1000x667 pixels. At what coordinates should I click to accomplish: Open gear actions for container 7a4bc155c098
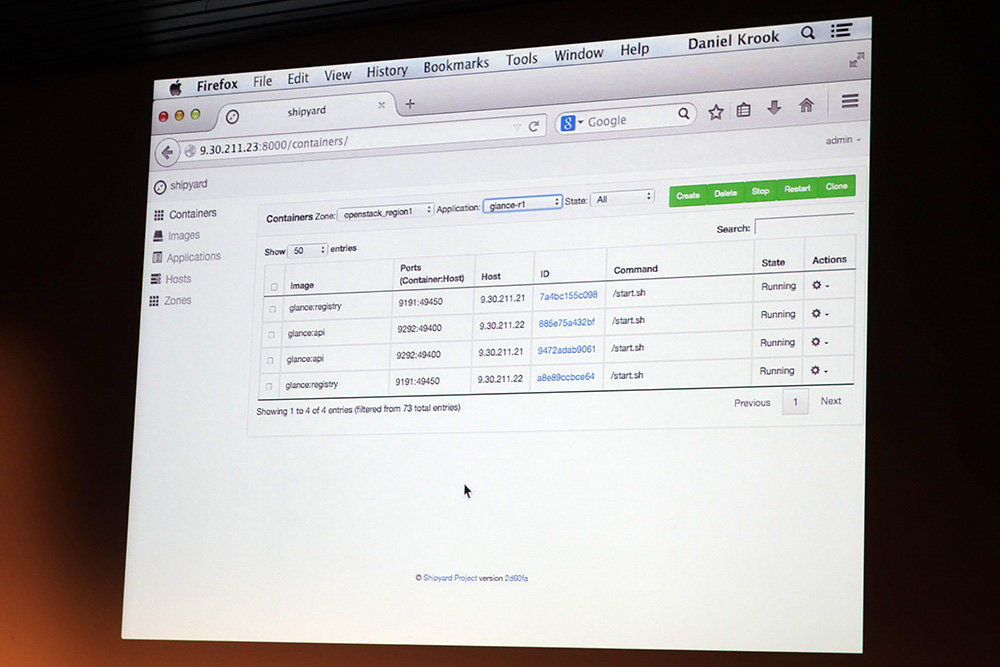point(820,286)
